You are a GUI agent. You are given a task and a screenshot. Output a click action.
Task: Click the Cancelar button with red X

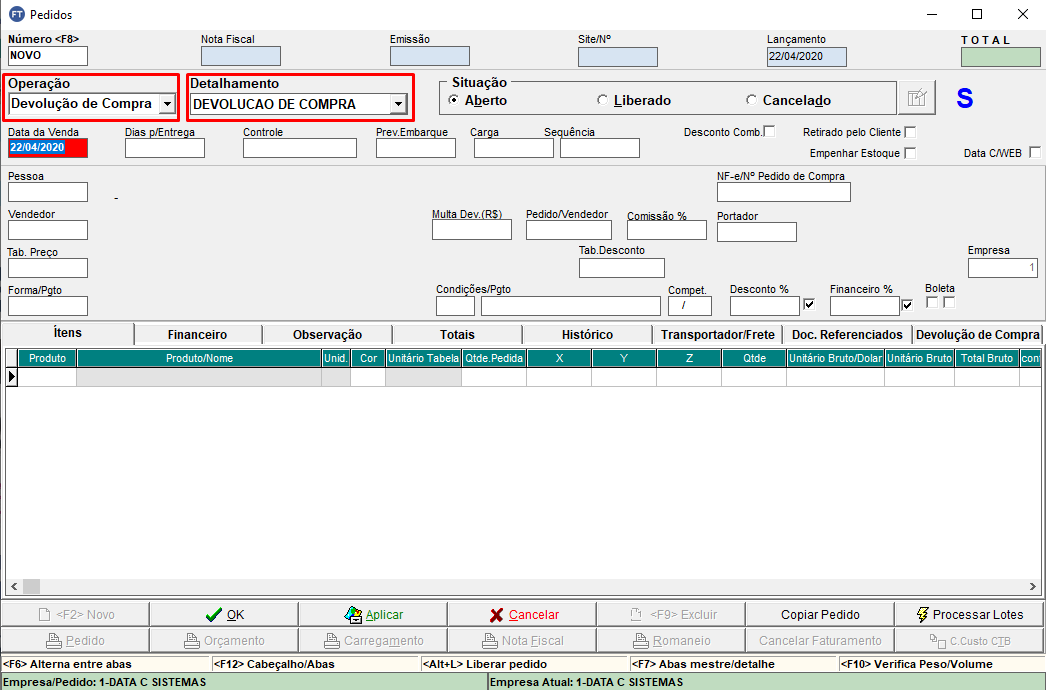[x=521, y=614]
